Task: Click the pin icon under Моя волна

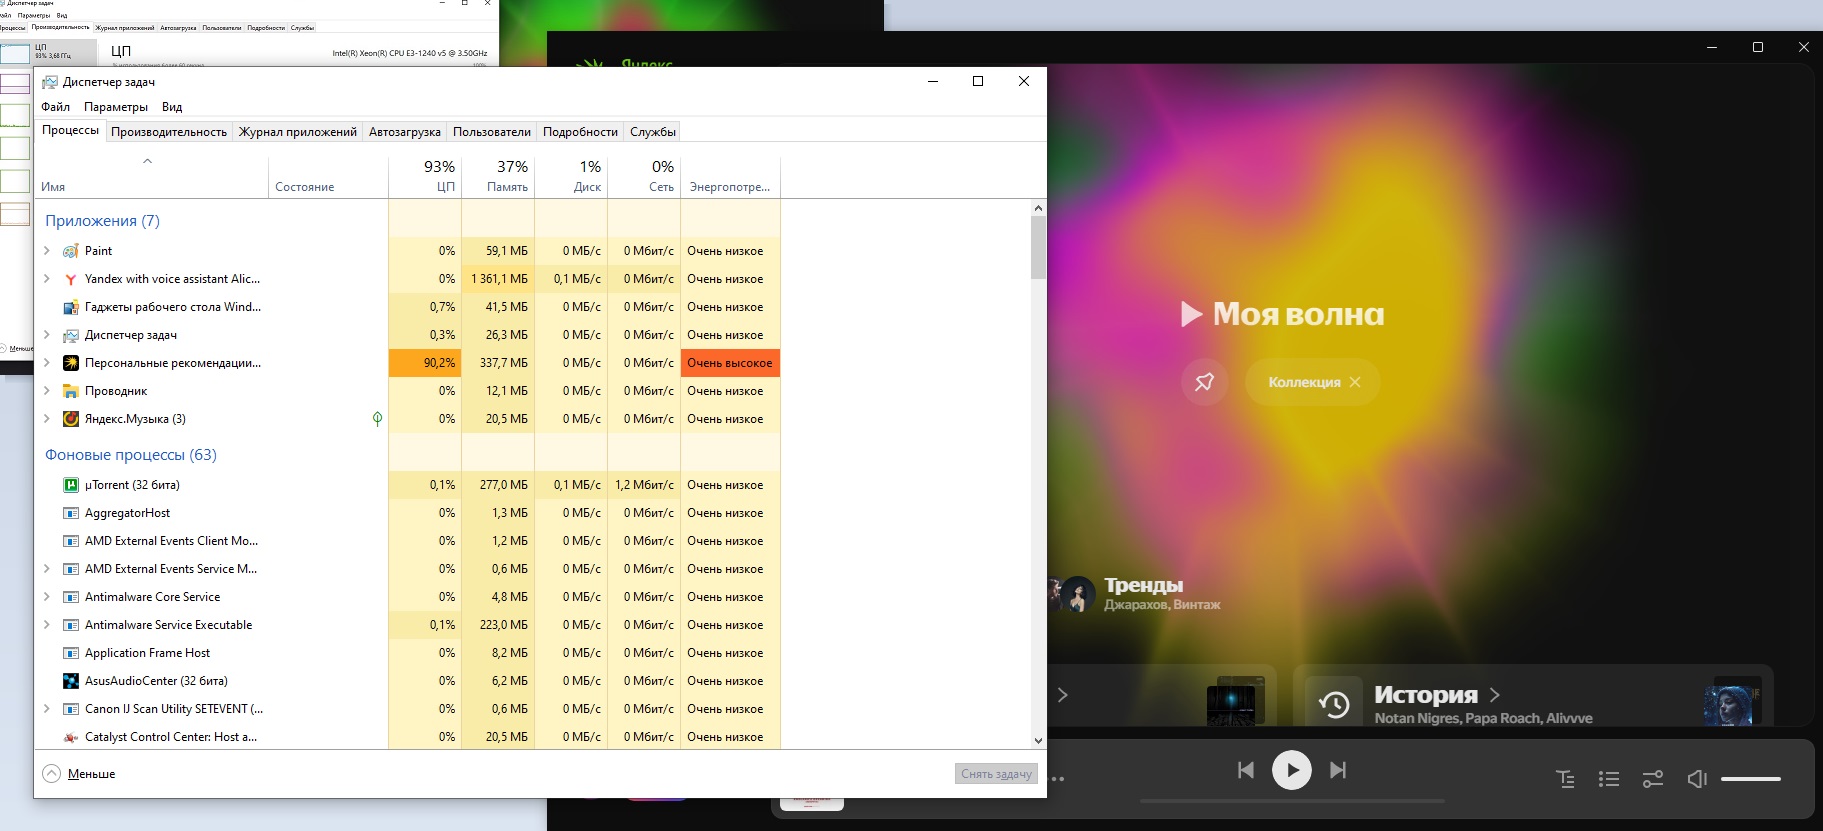Action: (1204, 381)
